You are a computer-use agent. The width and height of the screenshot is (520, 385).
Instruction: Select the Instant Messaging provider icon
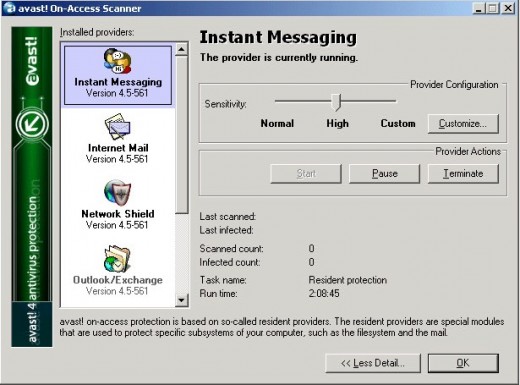click(117, 61)
